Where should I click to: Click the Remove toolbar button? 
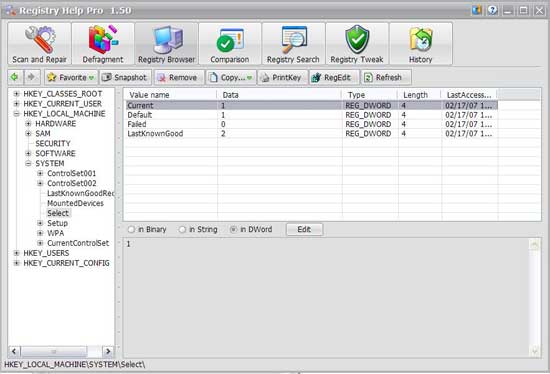pos(179,77)
